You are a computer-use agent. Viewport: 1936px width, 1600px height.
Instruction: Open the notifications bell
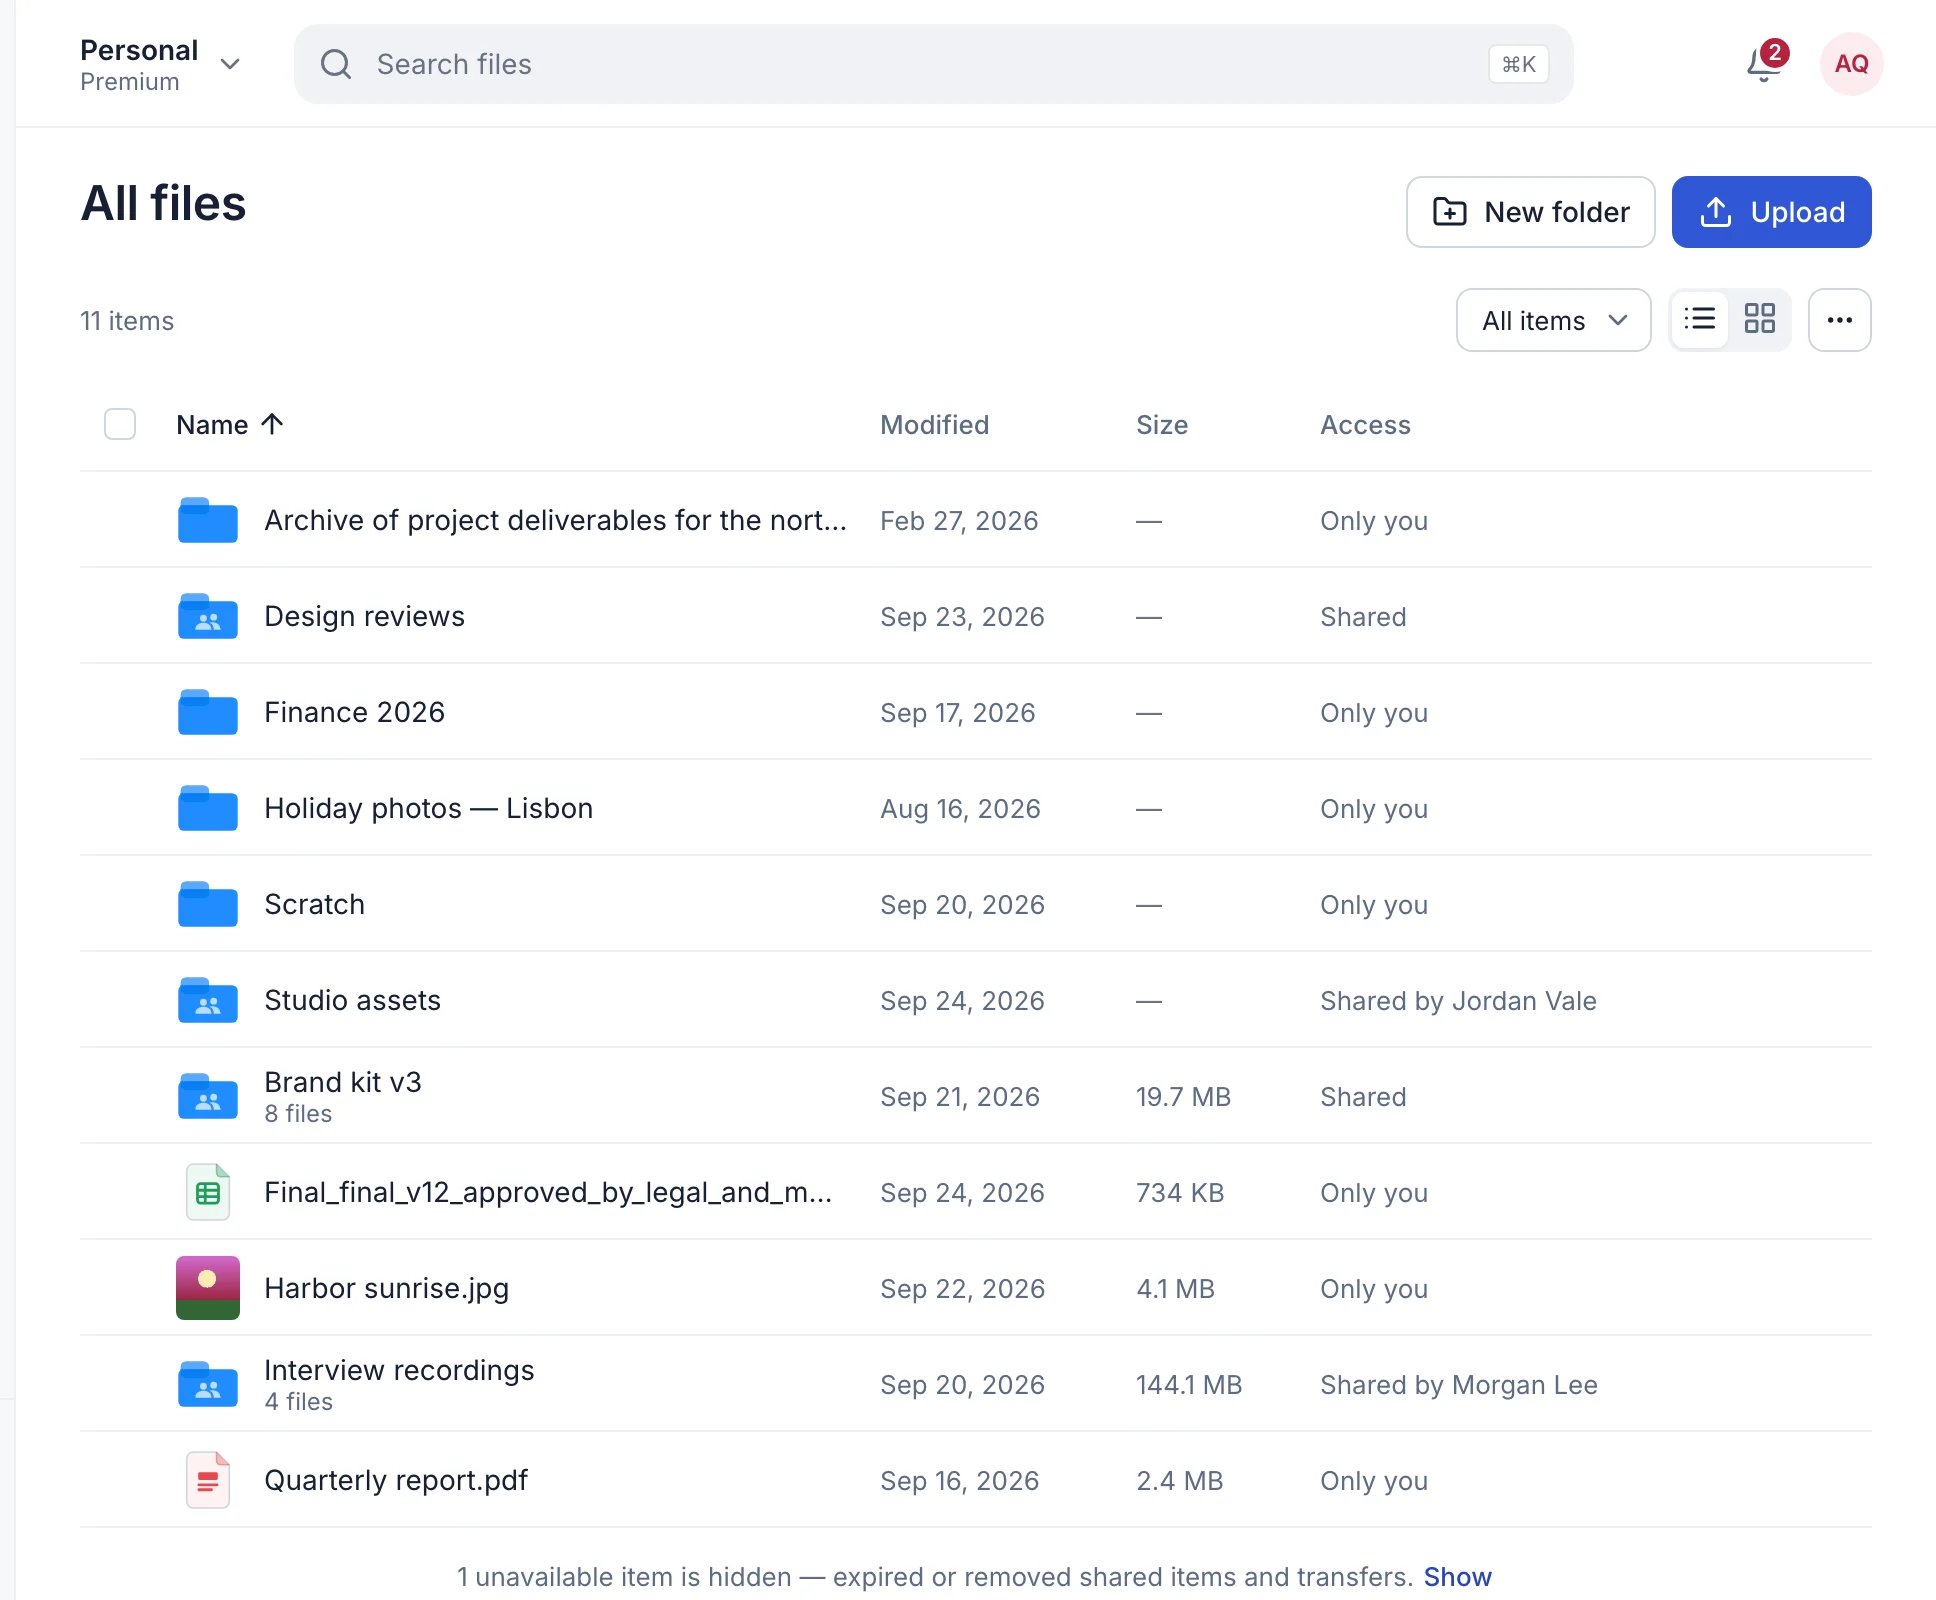[1764, 64]
